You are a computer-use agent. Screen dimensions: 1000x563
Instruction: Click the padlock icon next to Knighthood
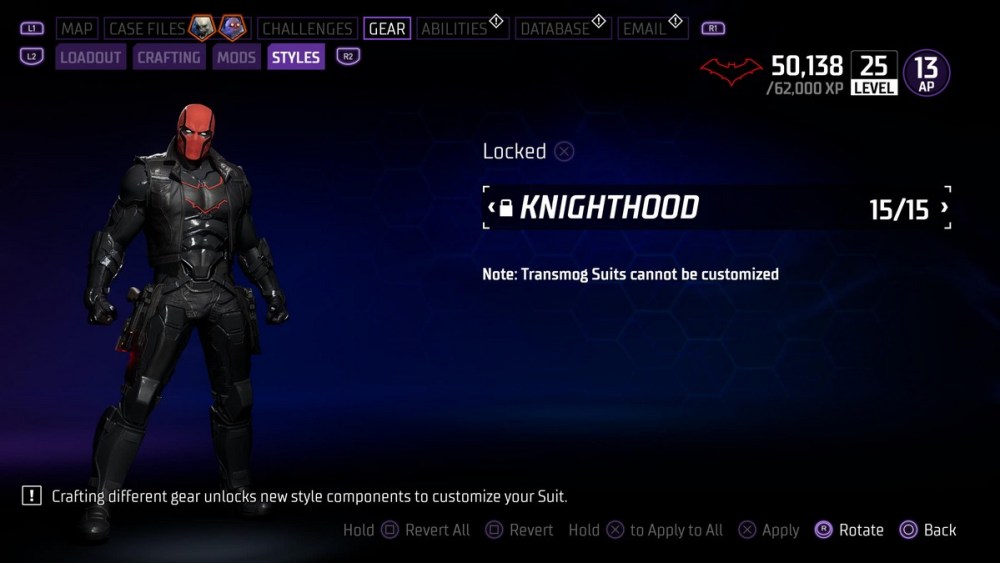point(506,208)
